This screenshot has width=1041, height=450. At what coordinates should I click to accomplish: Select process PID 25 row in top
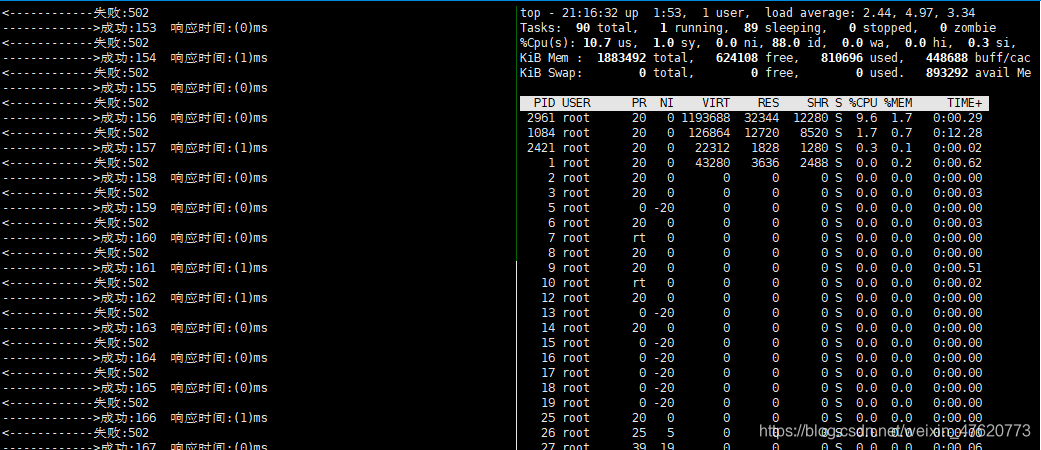click(x=754, y=417)
